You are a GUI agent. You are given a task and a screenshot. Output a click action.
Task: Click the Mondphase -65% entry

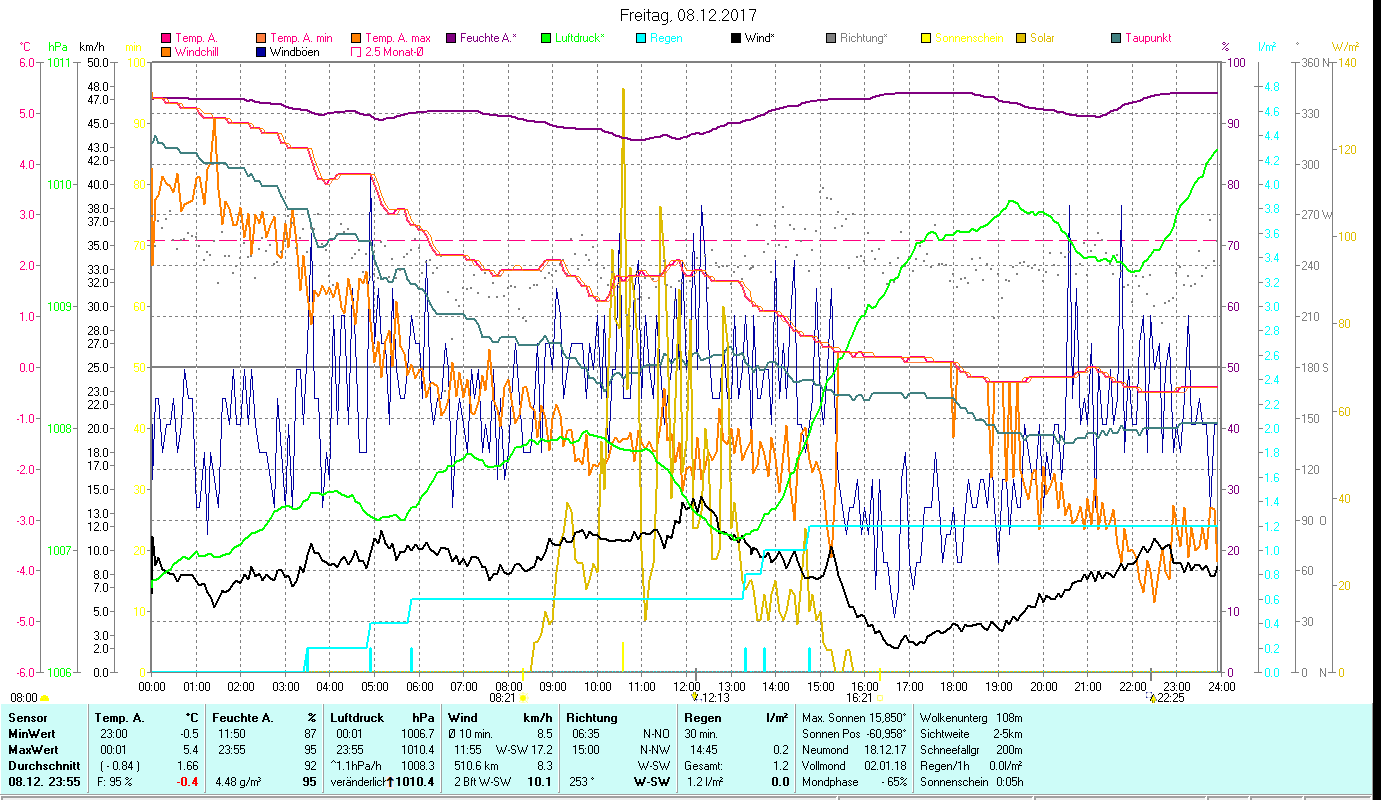coord(855,782)
